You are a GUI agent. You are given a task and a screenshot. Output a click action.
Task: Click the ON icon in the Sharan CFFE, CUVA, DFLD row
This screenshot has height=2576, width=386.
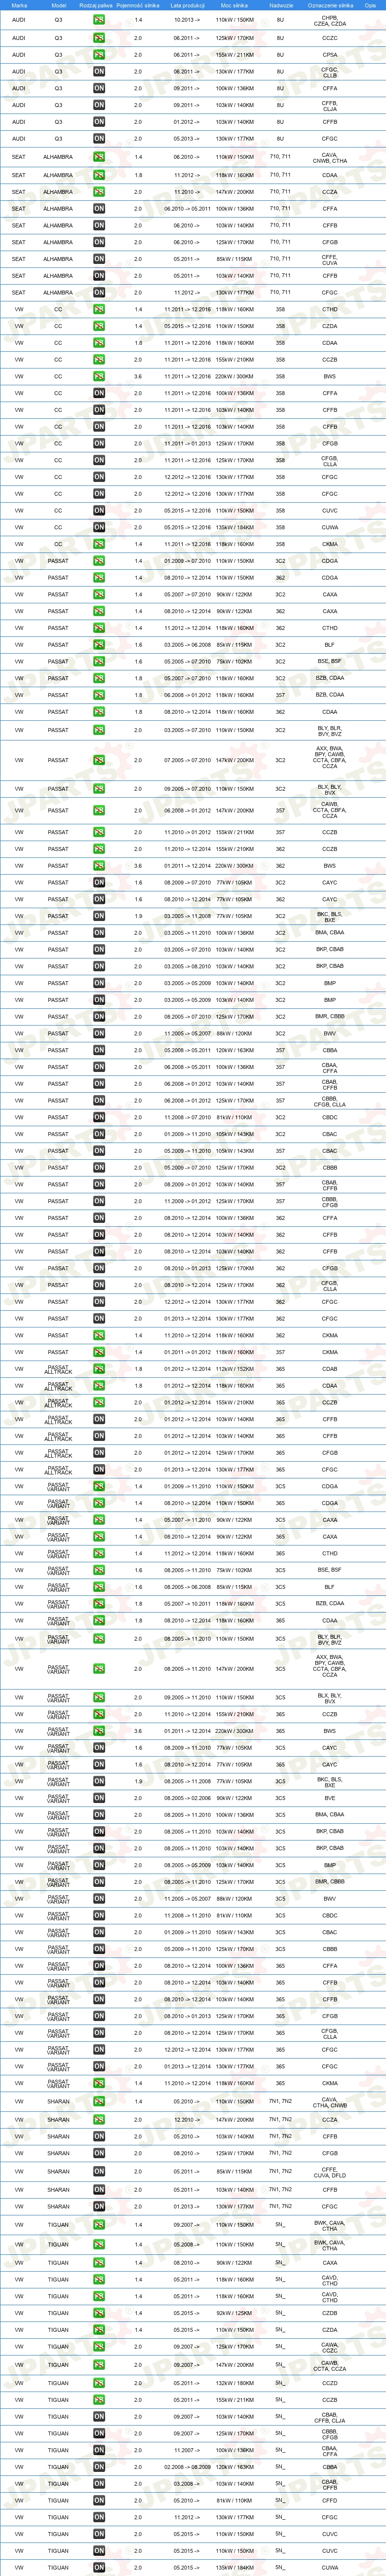pyautogui.click(x=99, y=2172)
